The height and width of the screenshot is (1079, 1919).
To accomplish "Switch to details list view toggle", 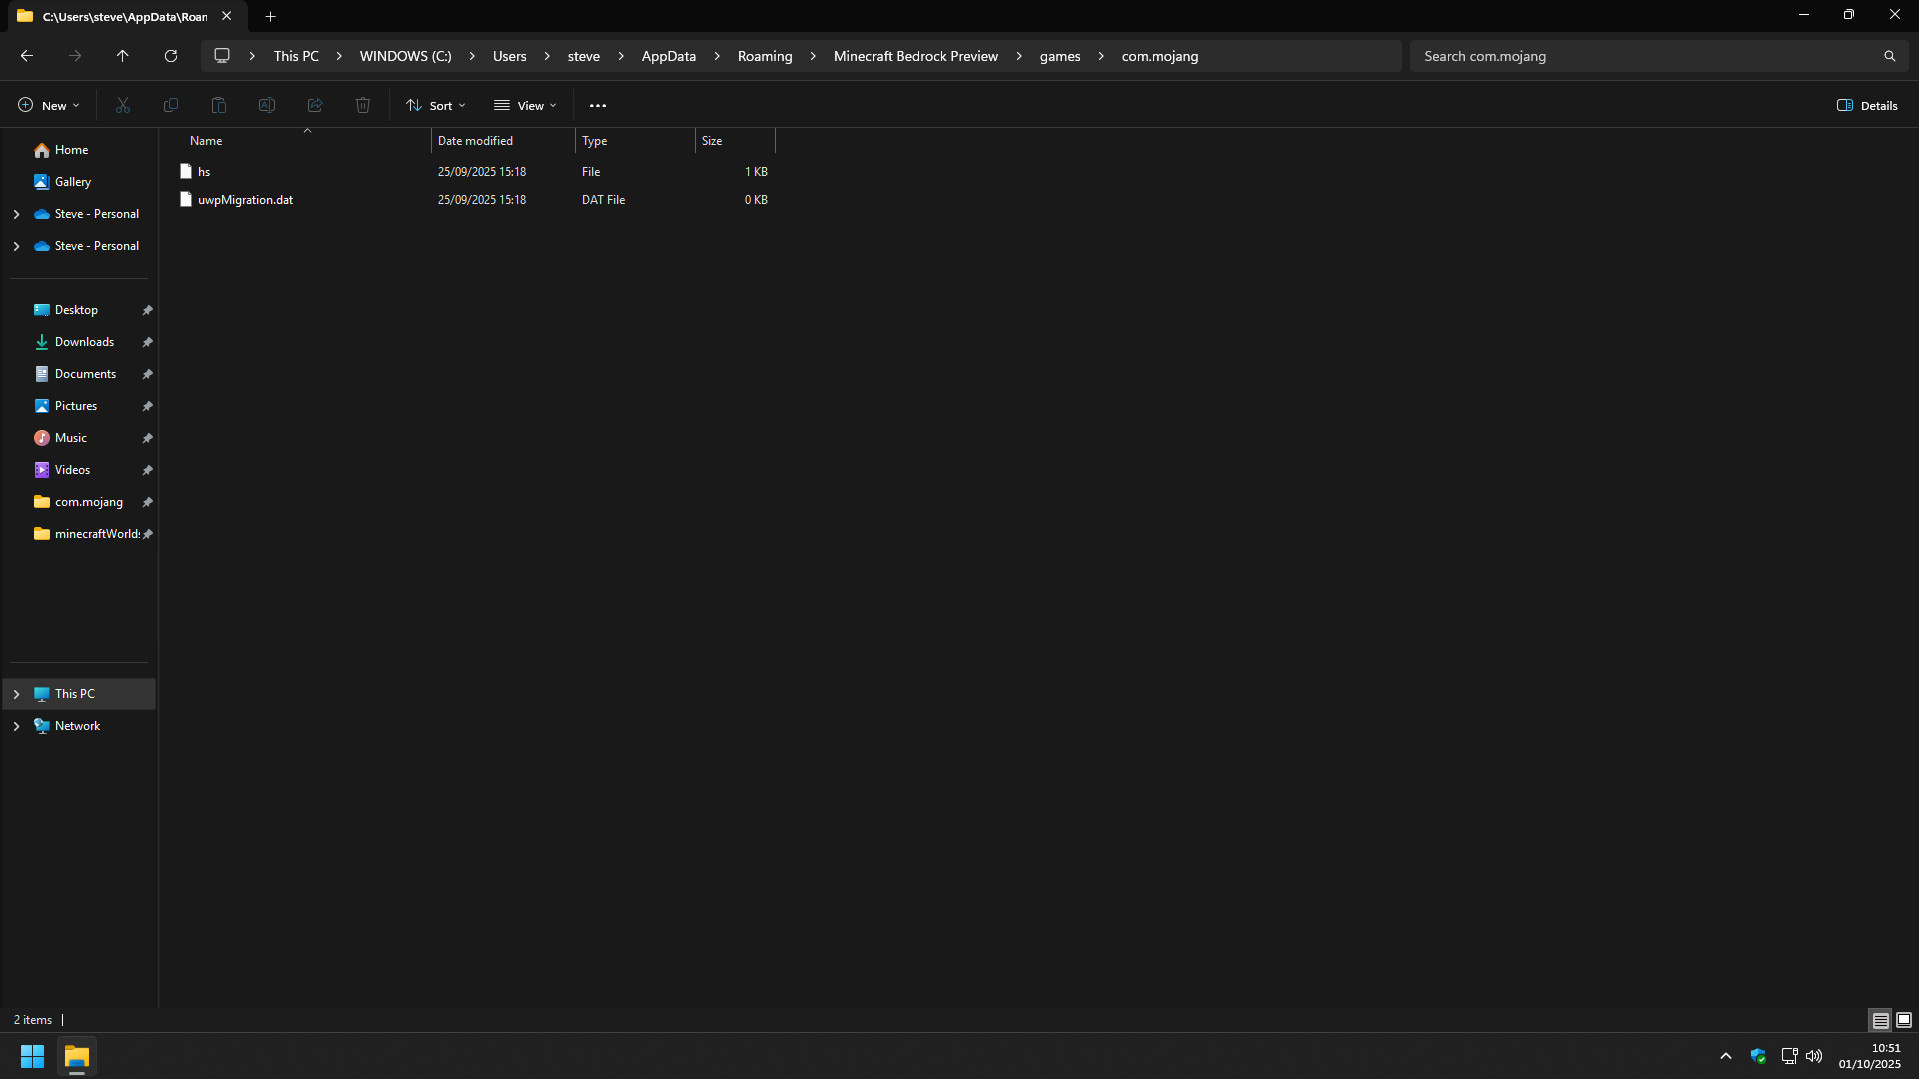I will [1880, 1020].
